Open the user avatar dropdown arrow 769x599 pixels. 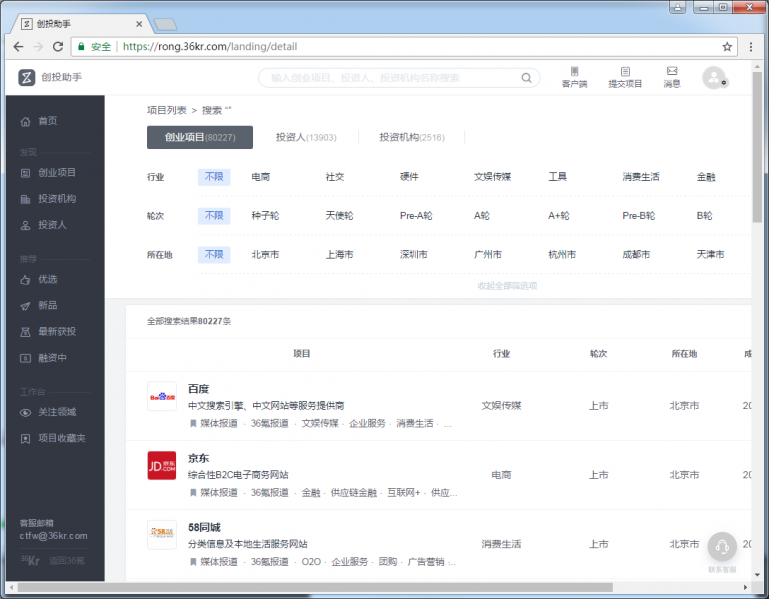[x=724, y=83]
